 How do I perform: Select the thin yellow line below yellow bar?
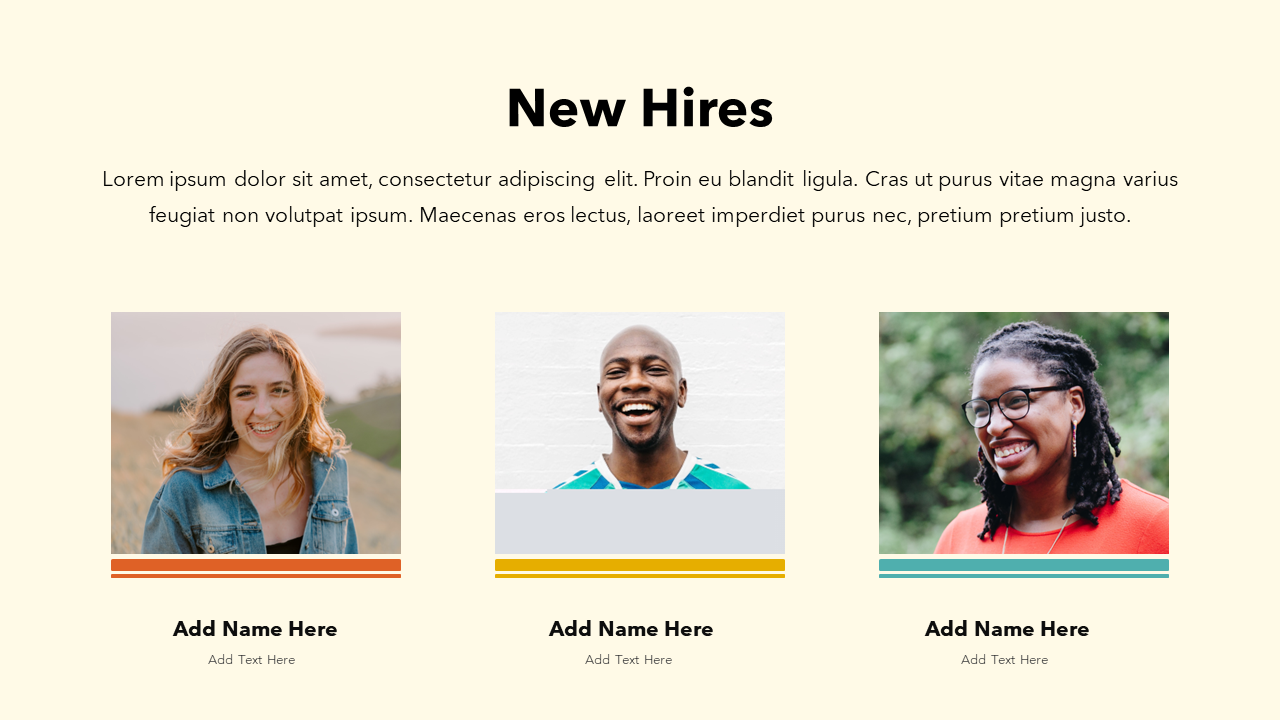tap(640, 576)
